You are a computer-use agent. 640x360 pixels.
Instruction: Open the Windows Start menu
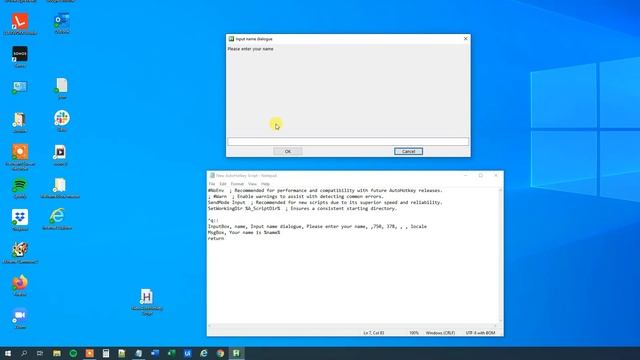click(8, 353)
